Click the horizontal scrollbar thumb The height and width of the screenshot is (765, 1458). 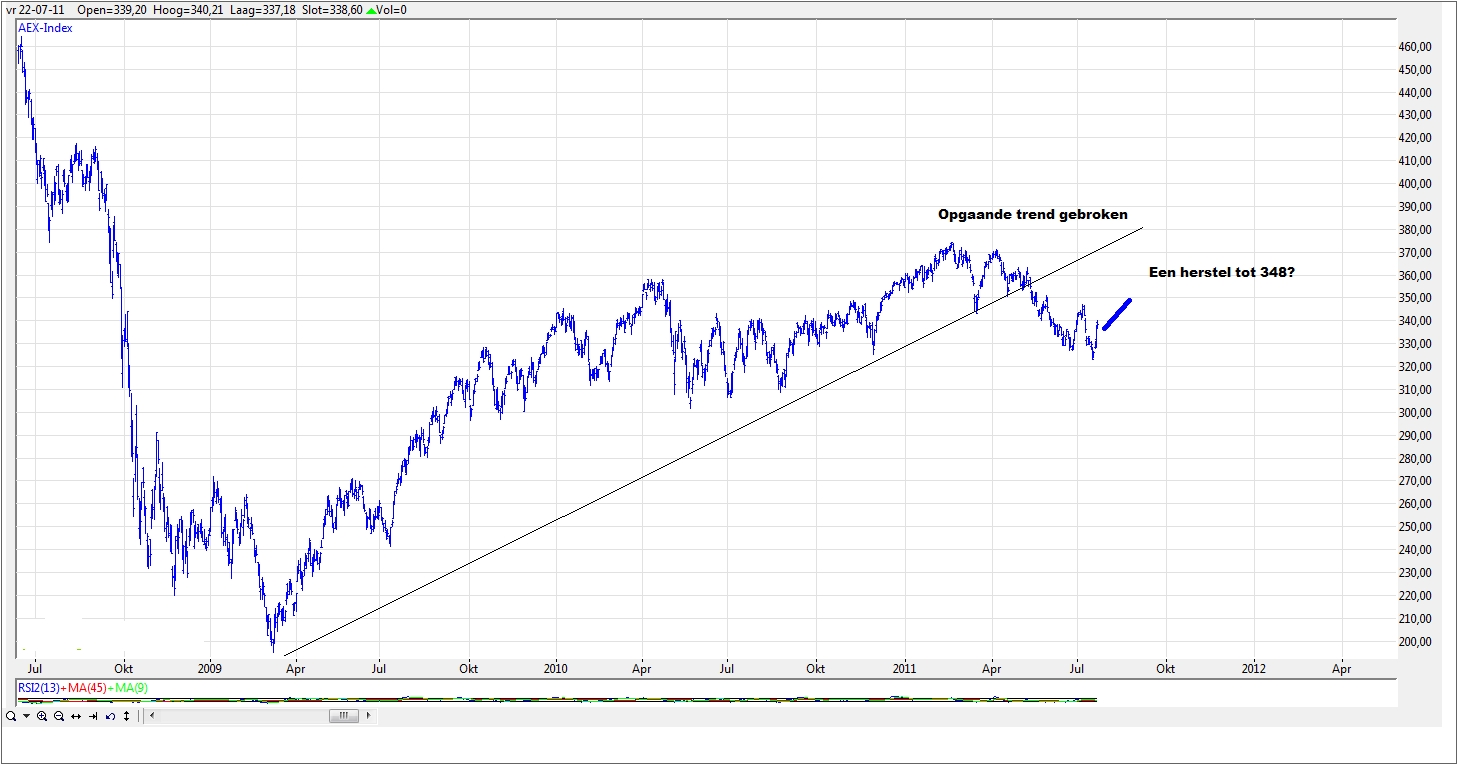pyautogui.click(x=343, y=716)
